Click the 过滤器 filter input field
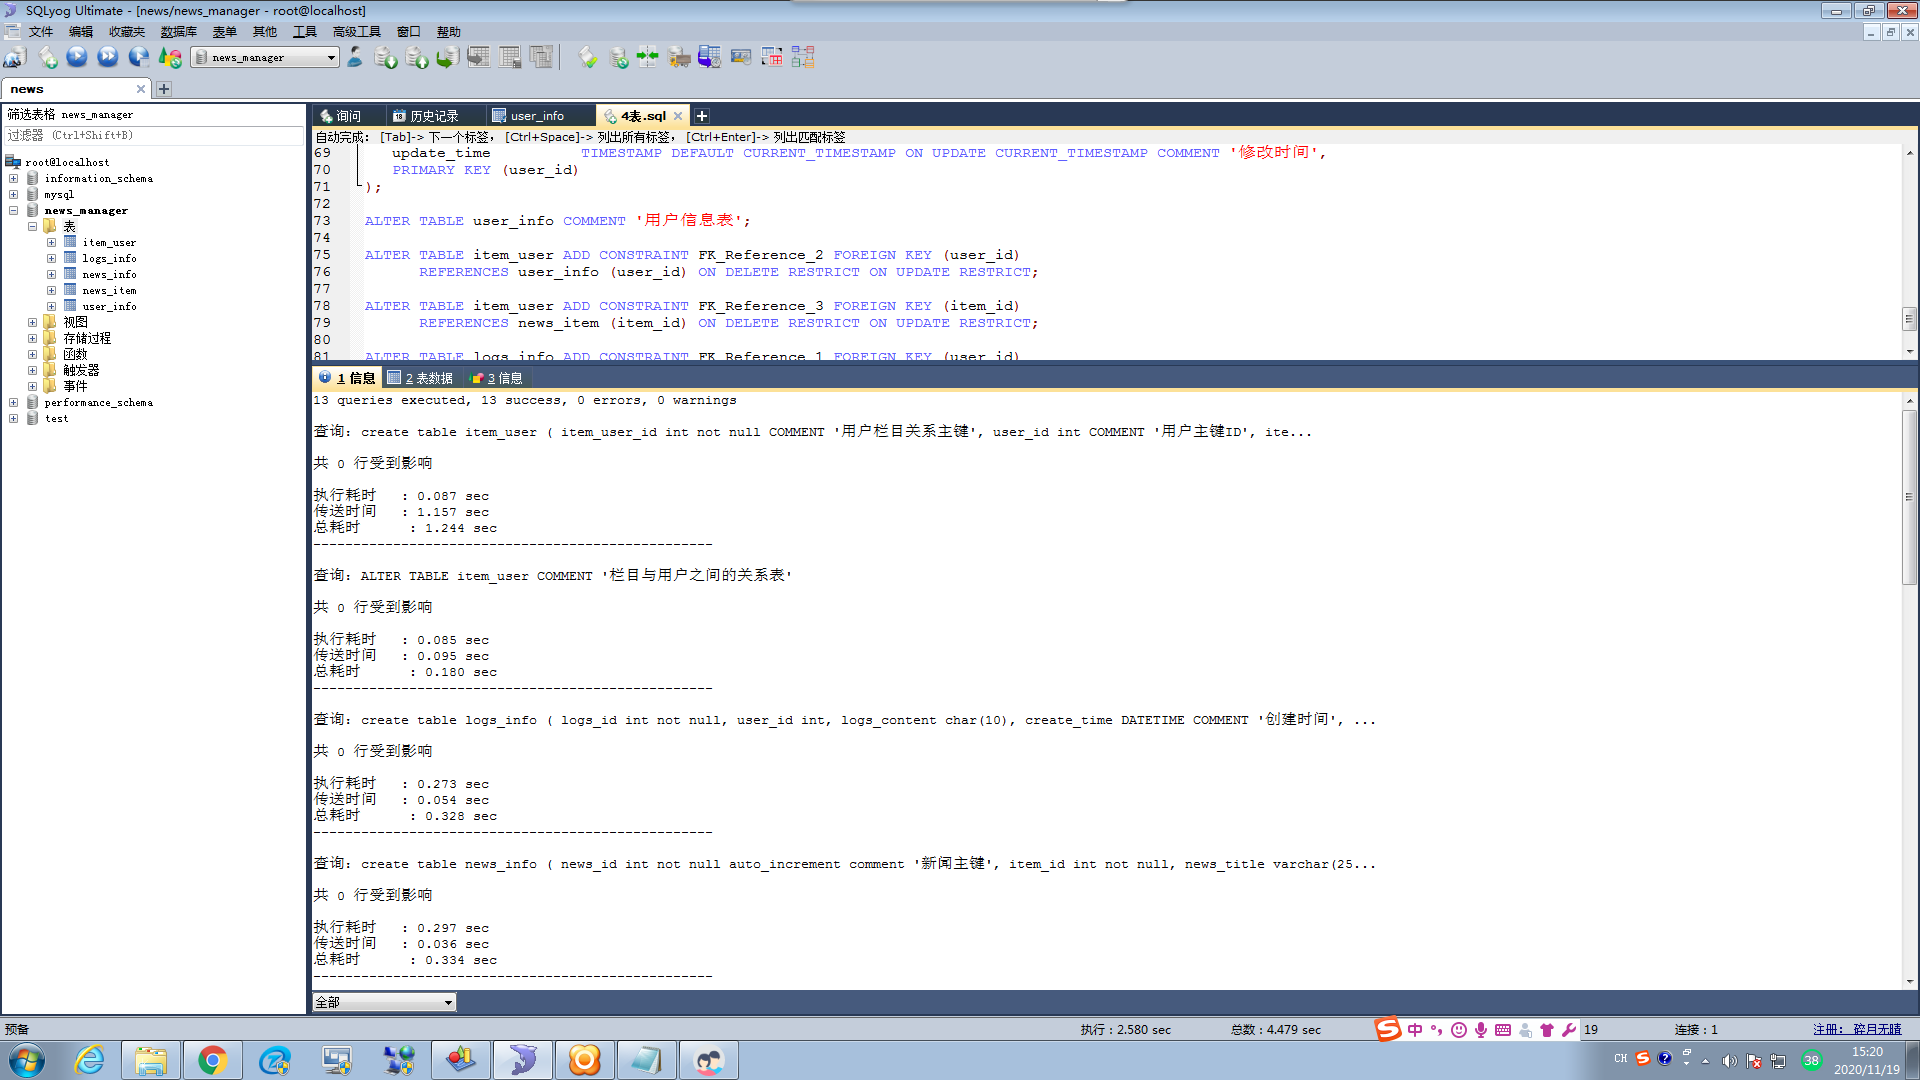Viewport: 1920px width, 1080px height. 154,135
